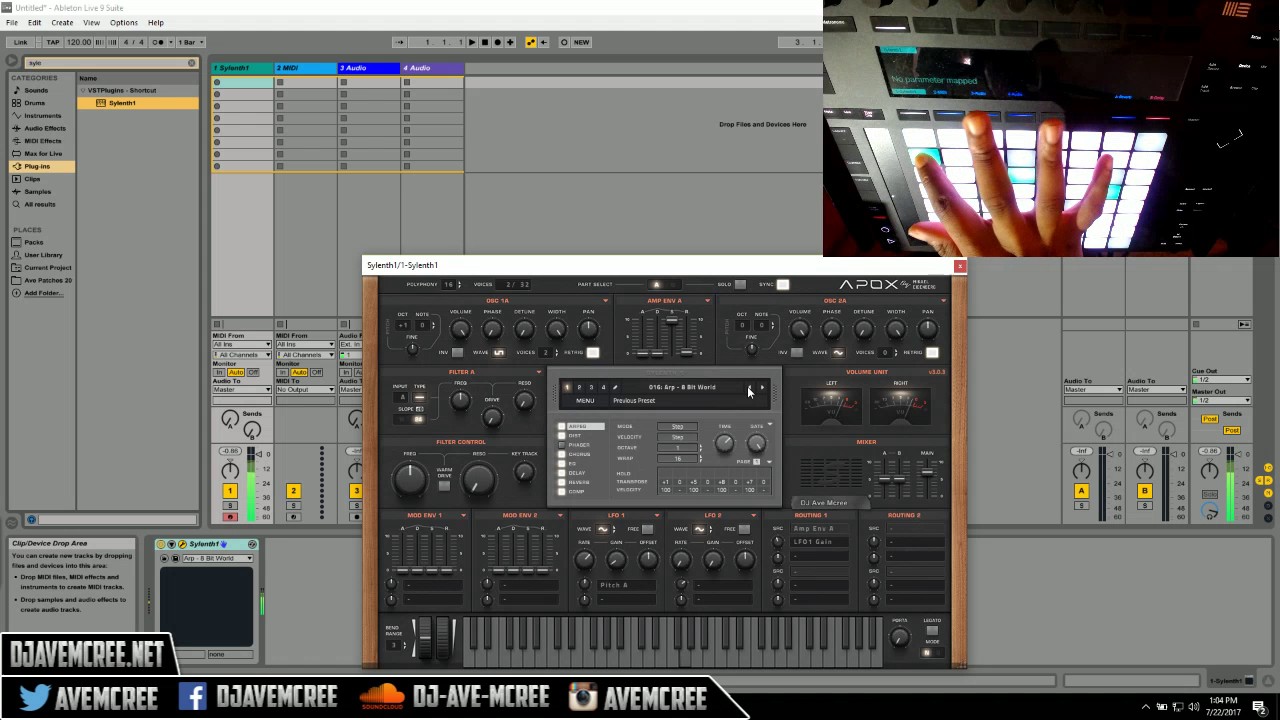Enable the DELAY effect in Sylenth1
The width and height of the screenshot is (1280, 720).
pos(560,473)
